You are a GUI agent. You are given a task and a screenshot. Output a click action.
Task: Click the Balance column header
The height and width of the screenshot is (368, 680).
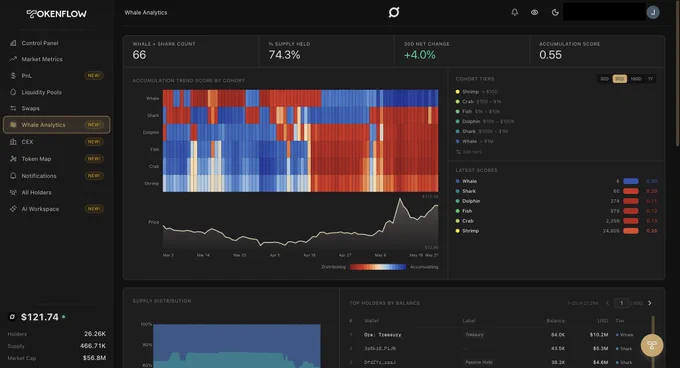click(x=556, y=321)
